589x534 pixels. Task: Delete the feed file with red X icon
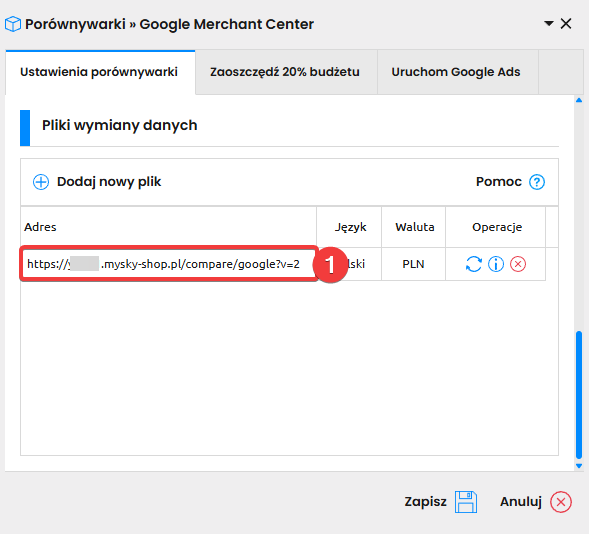[518, 264]
